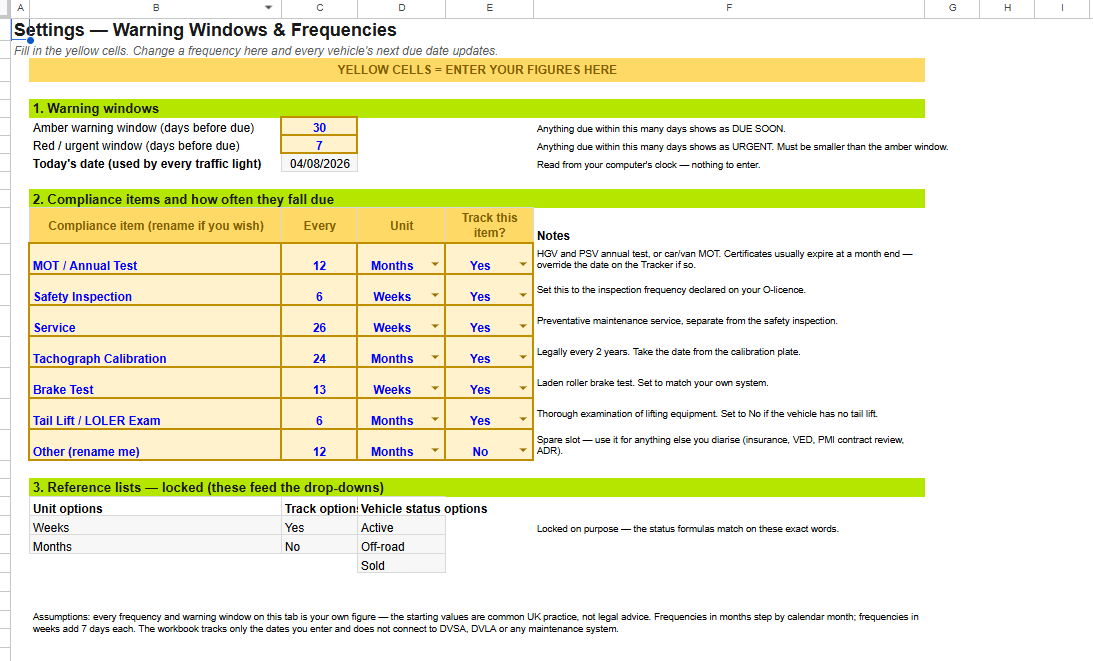Select the yellow cells instruction banner
Screen dimensions: 1093x661
pos(477,70)
